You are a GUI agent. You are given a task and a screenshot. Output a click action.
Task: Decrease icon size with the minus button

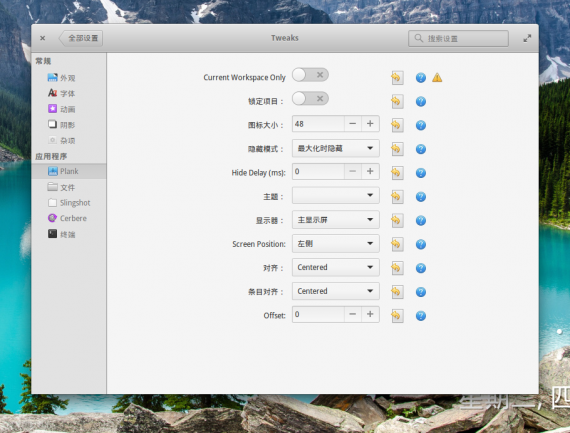pyautogui.click(x=352, y=124)
